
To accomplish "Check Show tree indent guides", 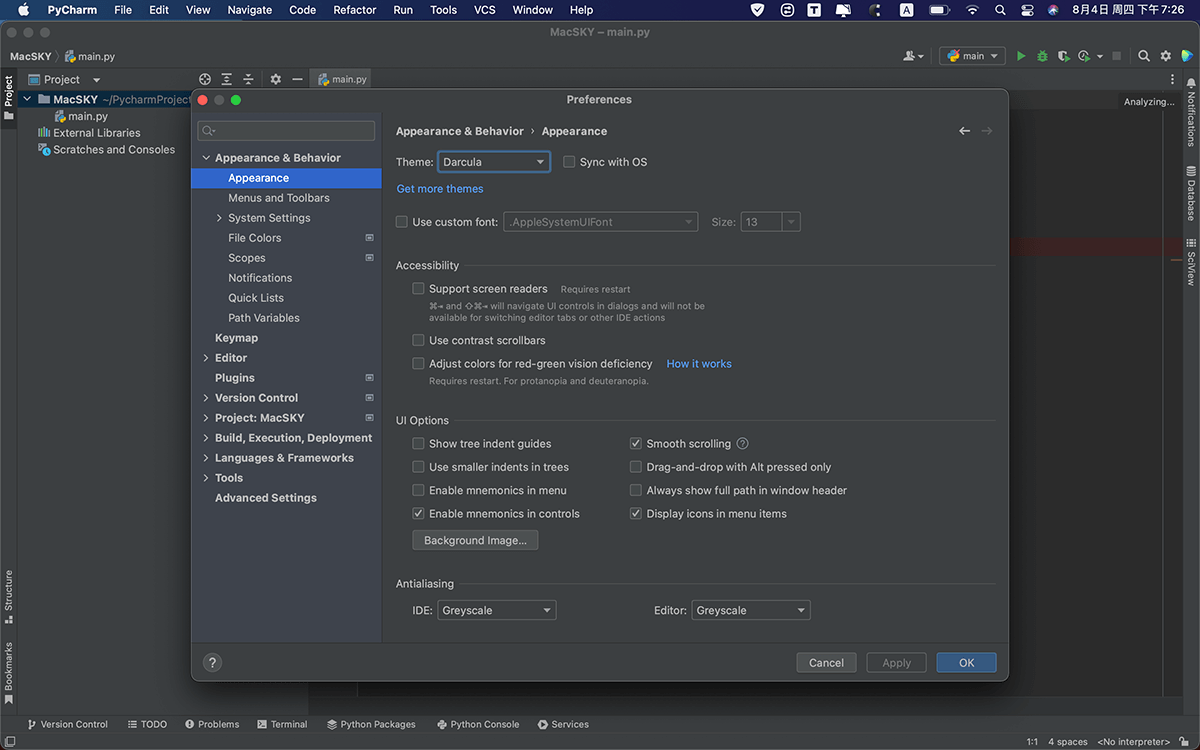I will [419, 444].
